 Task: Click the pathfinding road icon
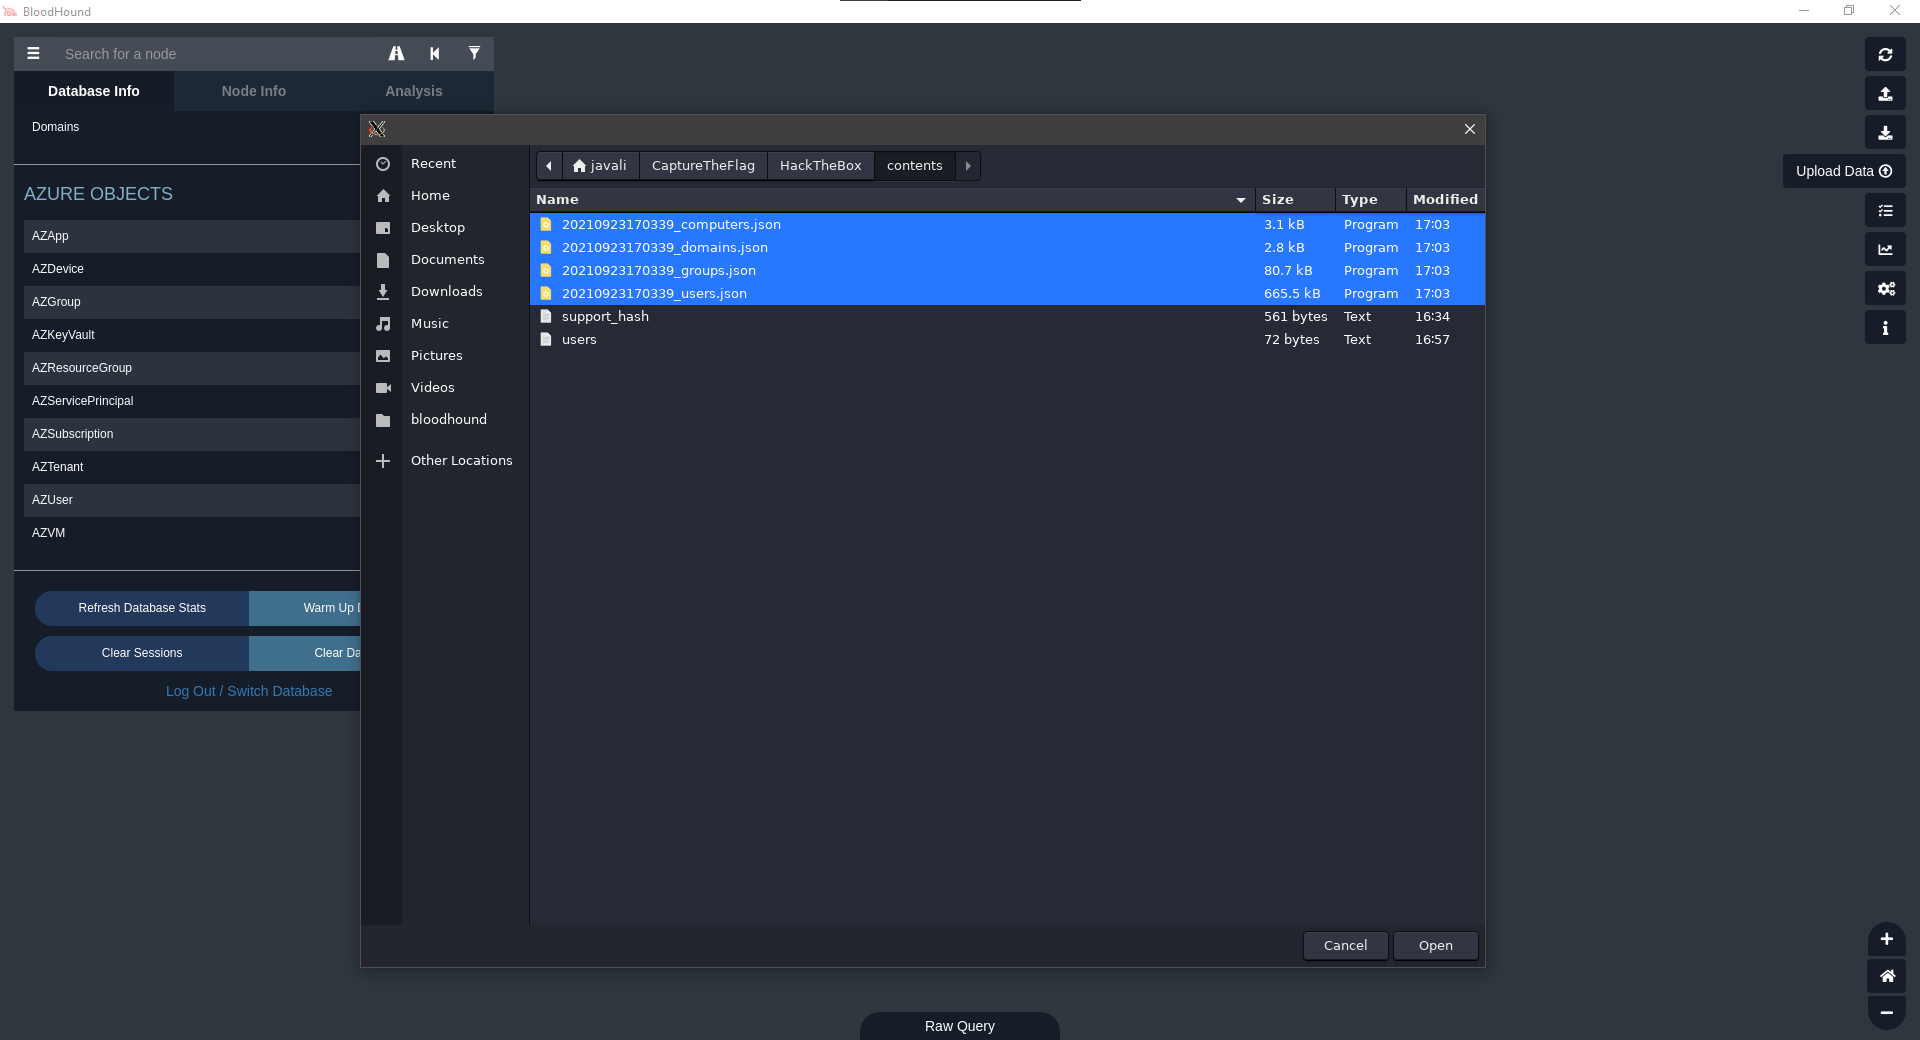click(397, 54)
